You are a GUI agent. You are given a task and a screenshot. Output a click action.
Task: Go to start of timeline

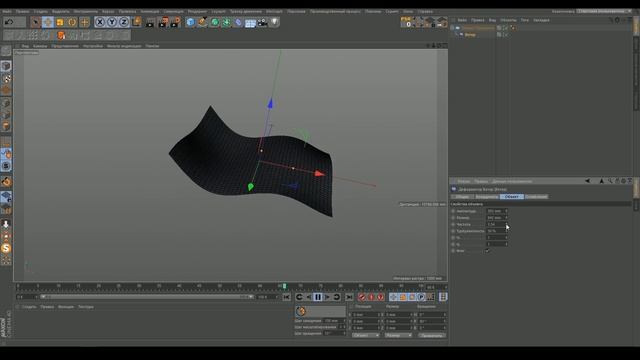287,297
